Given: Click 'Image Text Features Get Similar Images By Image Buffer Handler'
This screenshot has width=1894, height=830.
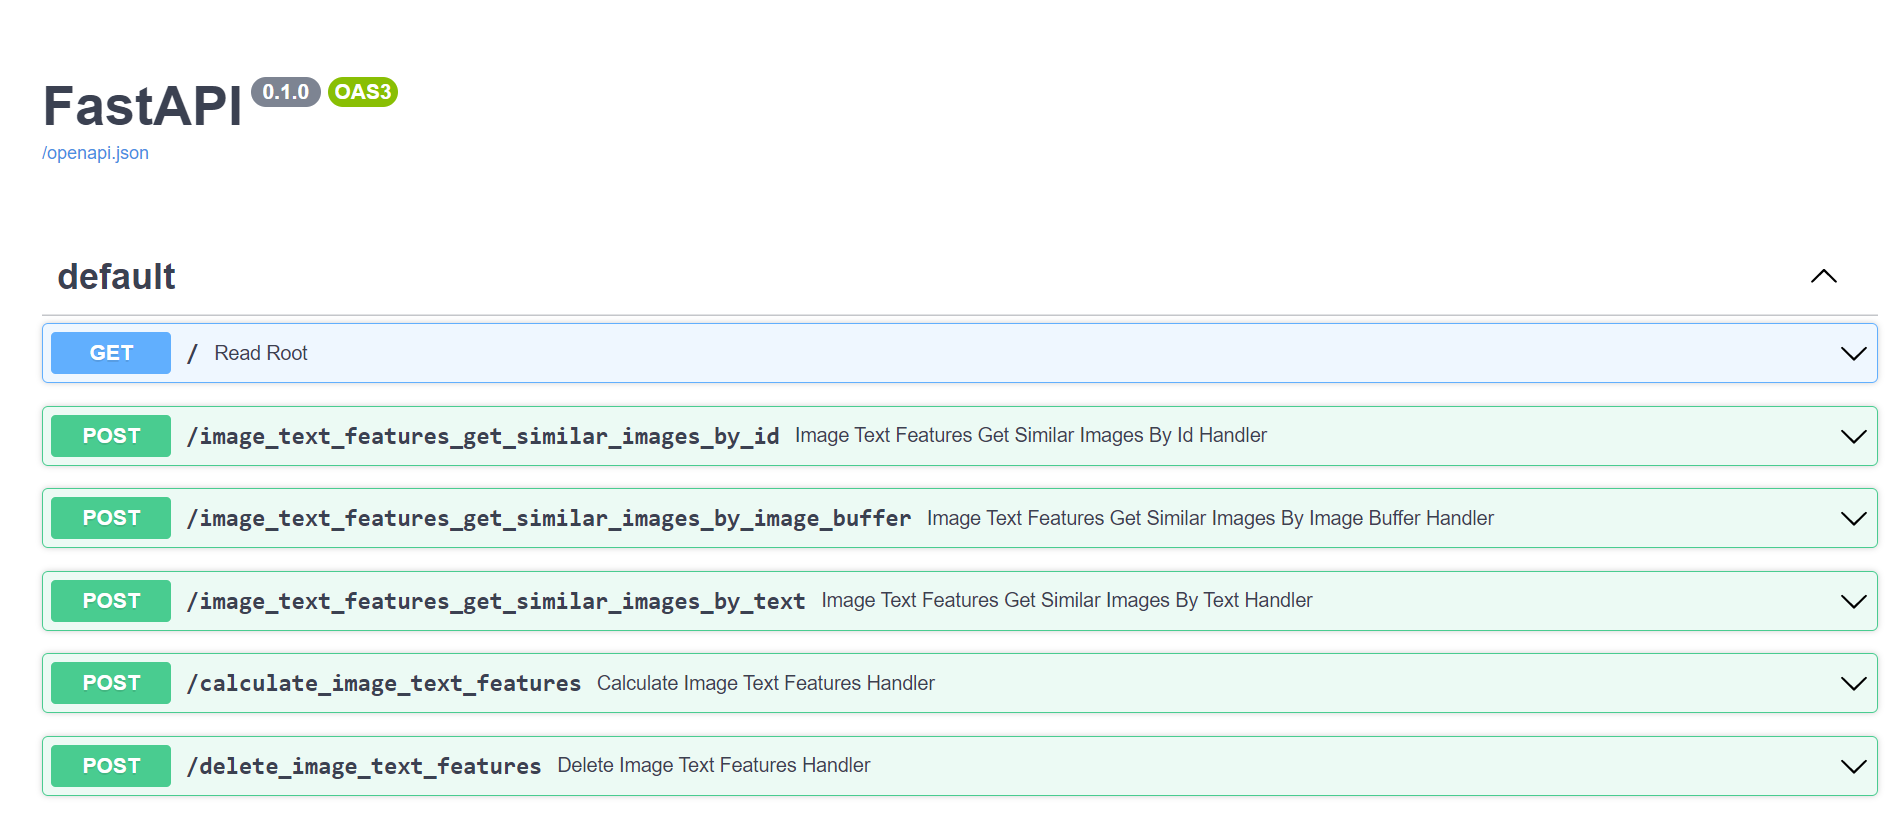Looking at the screenshot, I should (1210, 518).
